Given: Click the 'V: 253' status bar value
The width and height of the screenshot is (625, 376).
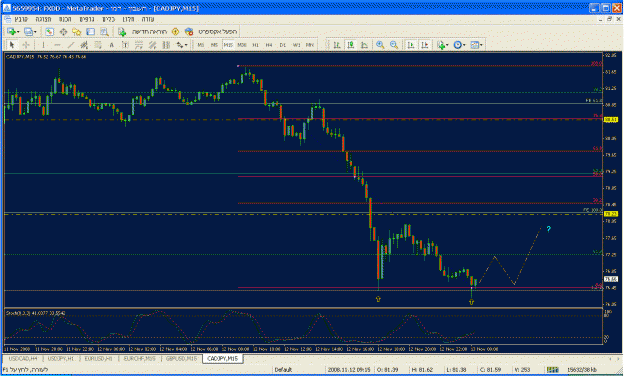Looking at the screenshot, I should tap(523, 370).
